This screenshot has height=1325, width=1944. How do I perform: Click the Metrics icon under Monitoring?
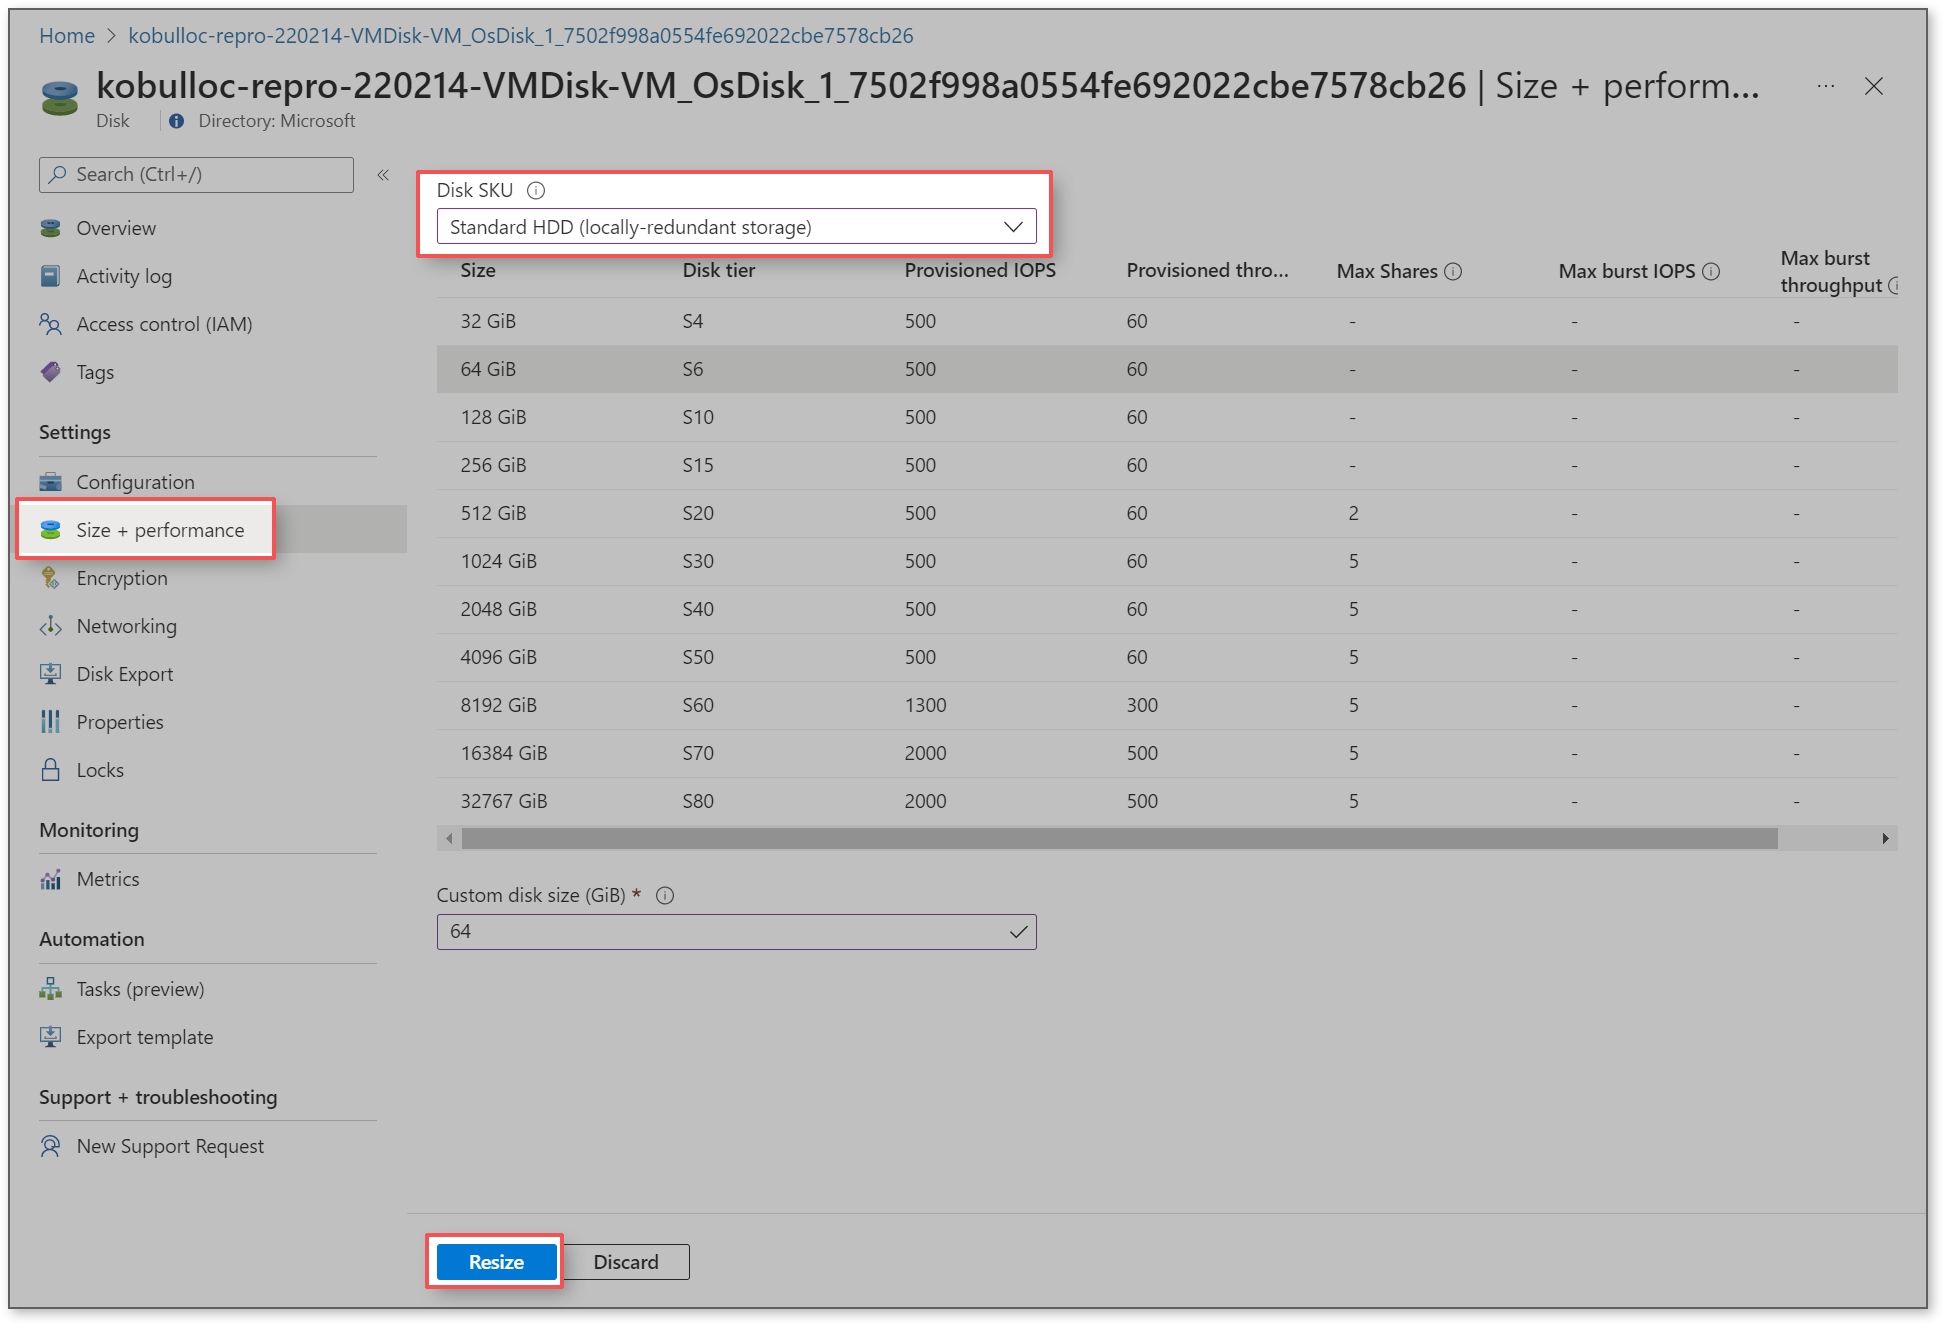(x=51, y=878)
